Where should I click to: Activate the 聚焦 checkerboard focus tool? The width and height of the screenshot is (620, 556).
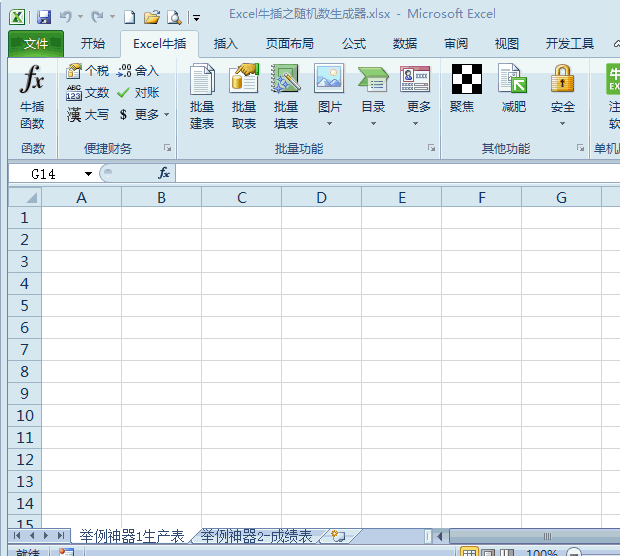(x=467, y=89)
